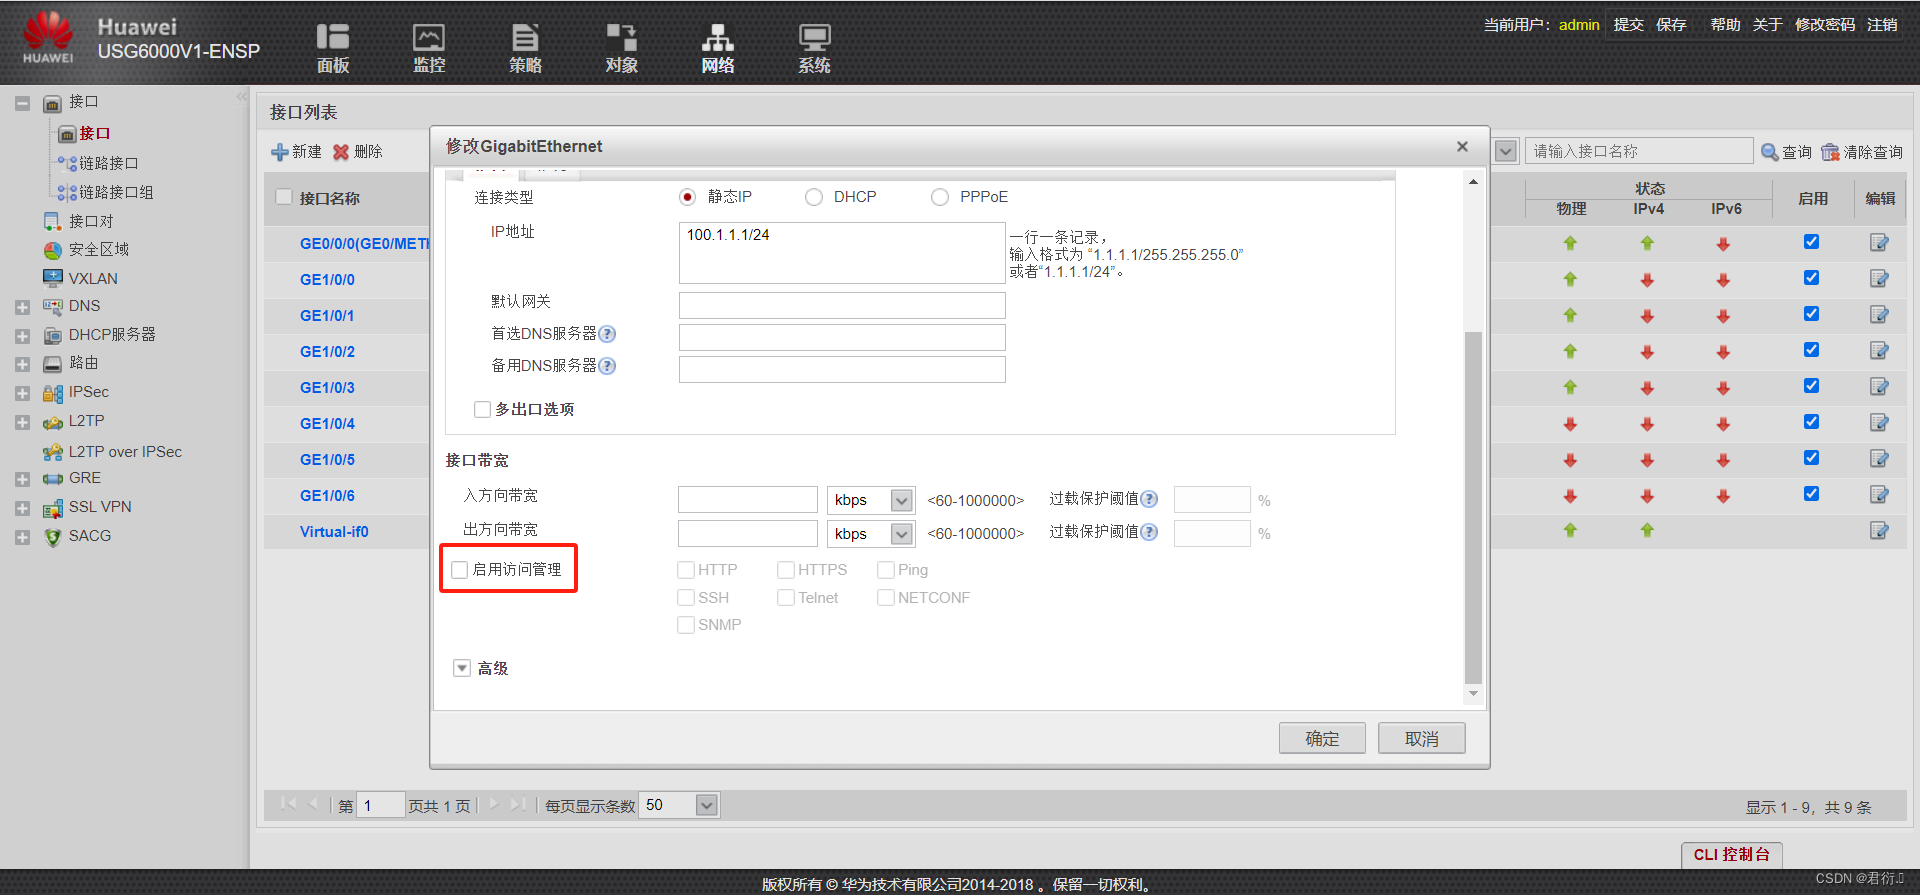Open 链路接口 in sidebar
This screenshot has width=1920, height=895.
108,163
